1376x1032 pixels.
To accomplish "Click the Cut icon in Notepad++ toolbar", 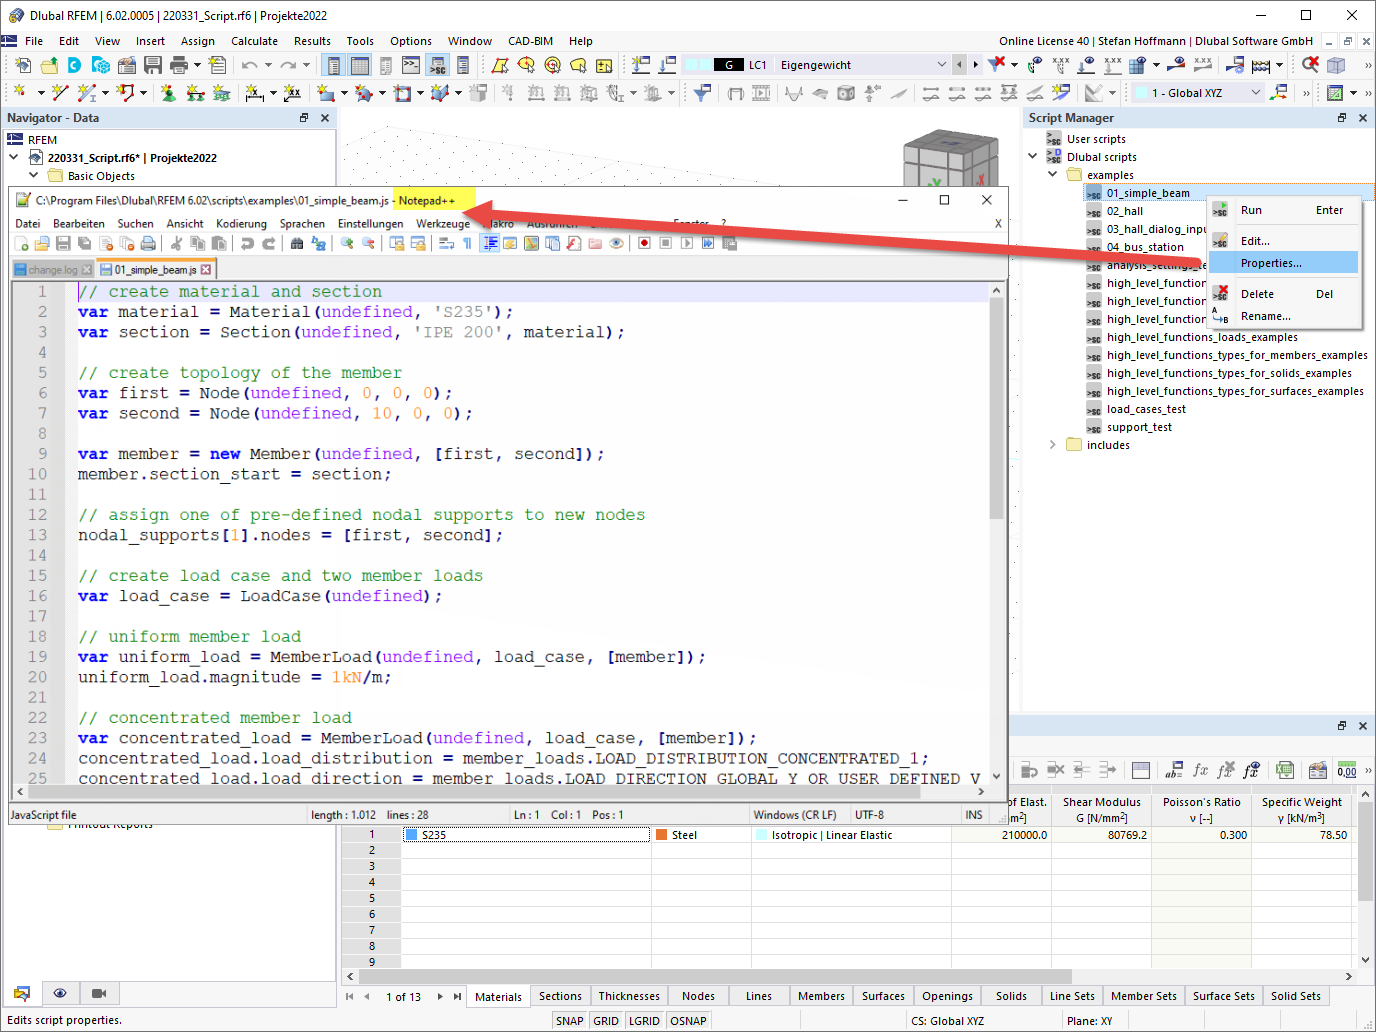I will (x=176, y=243).
